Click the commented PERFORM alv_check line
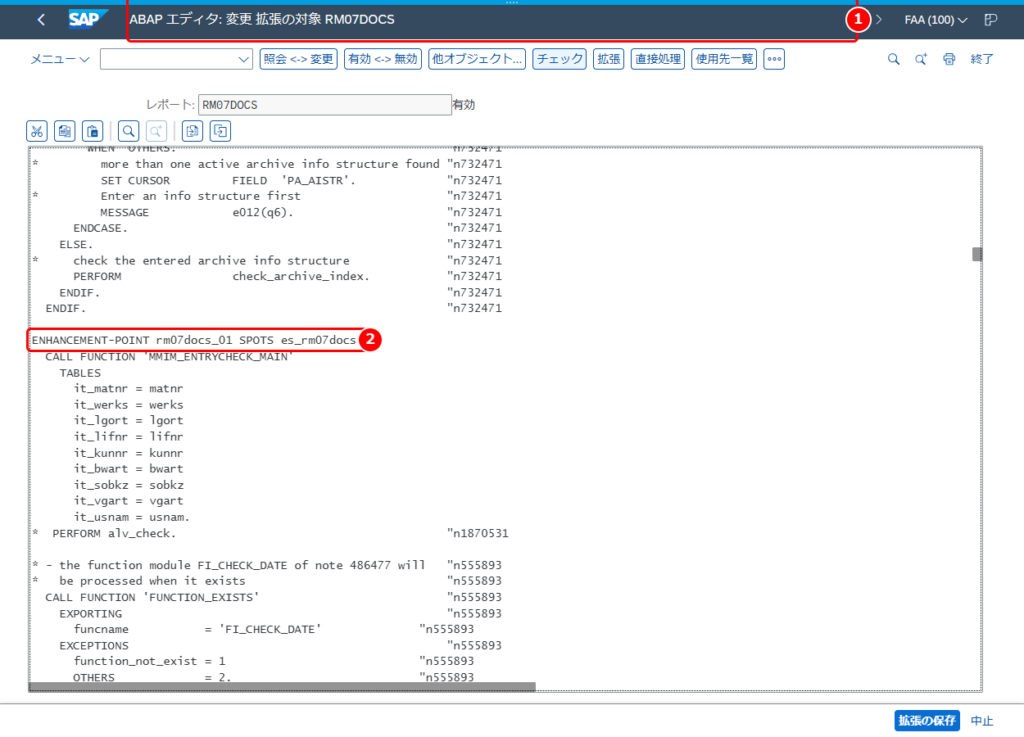Screen dimensions: 1024x737 (x=114, y=533)
